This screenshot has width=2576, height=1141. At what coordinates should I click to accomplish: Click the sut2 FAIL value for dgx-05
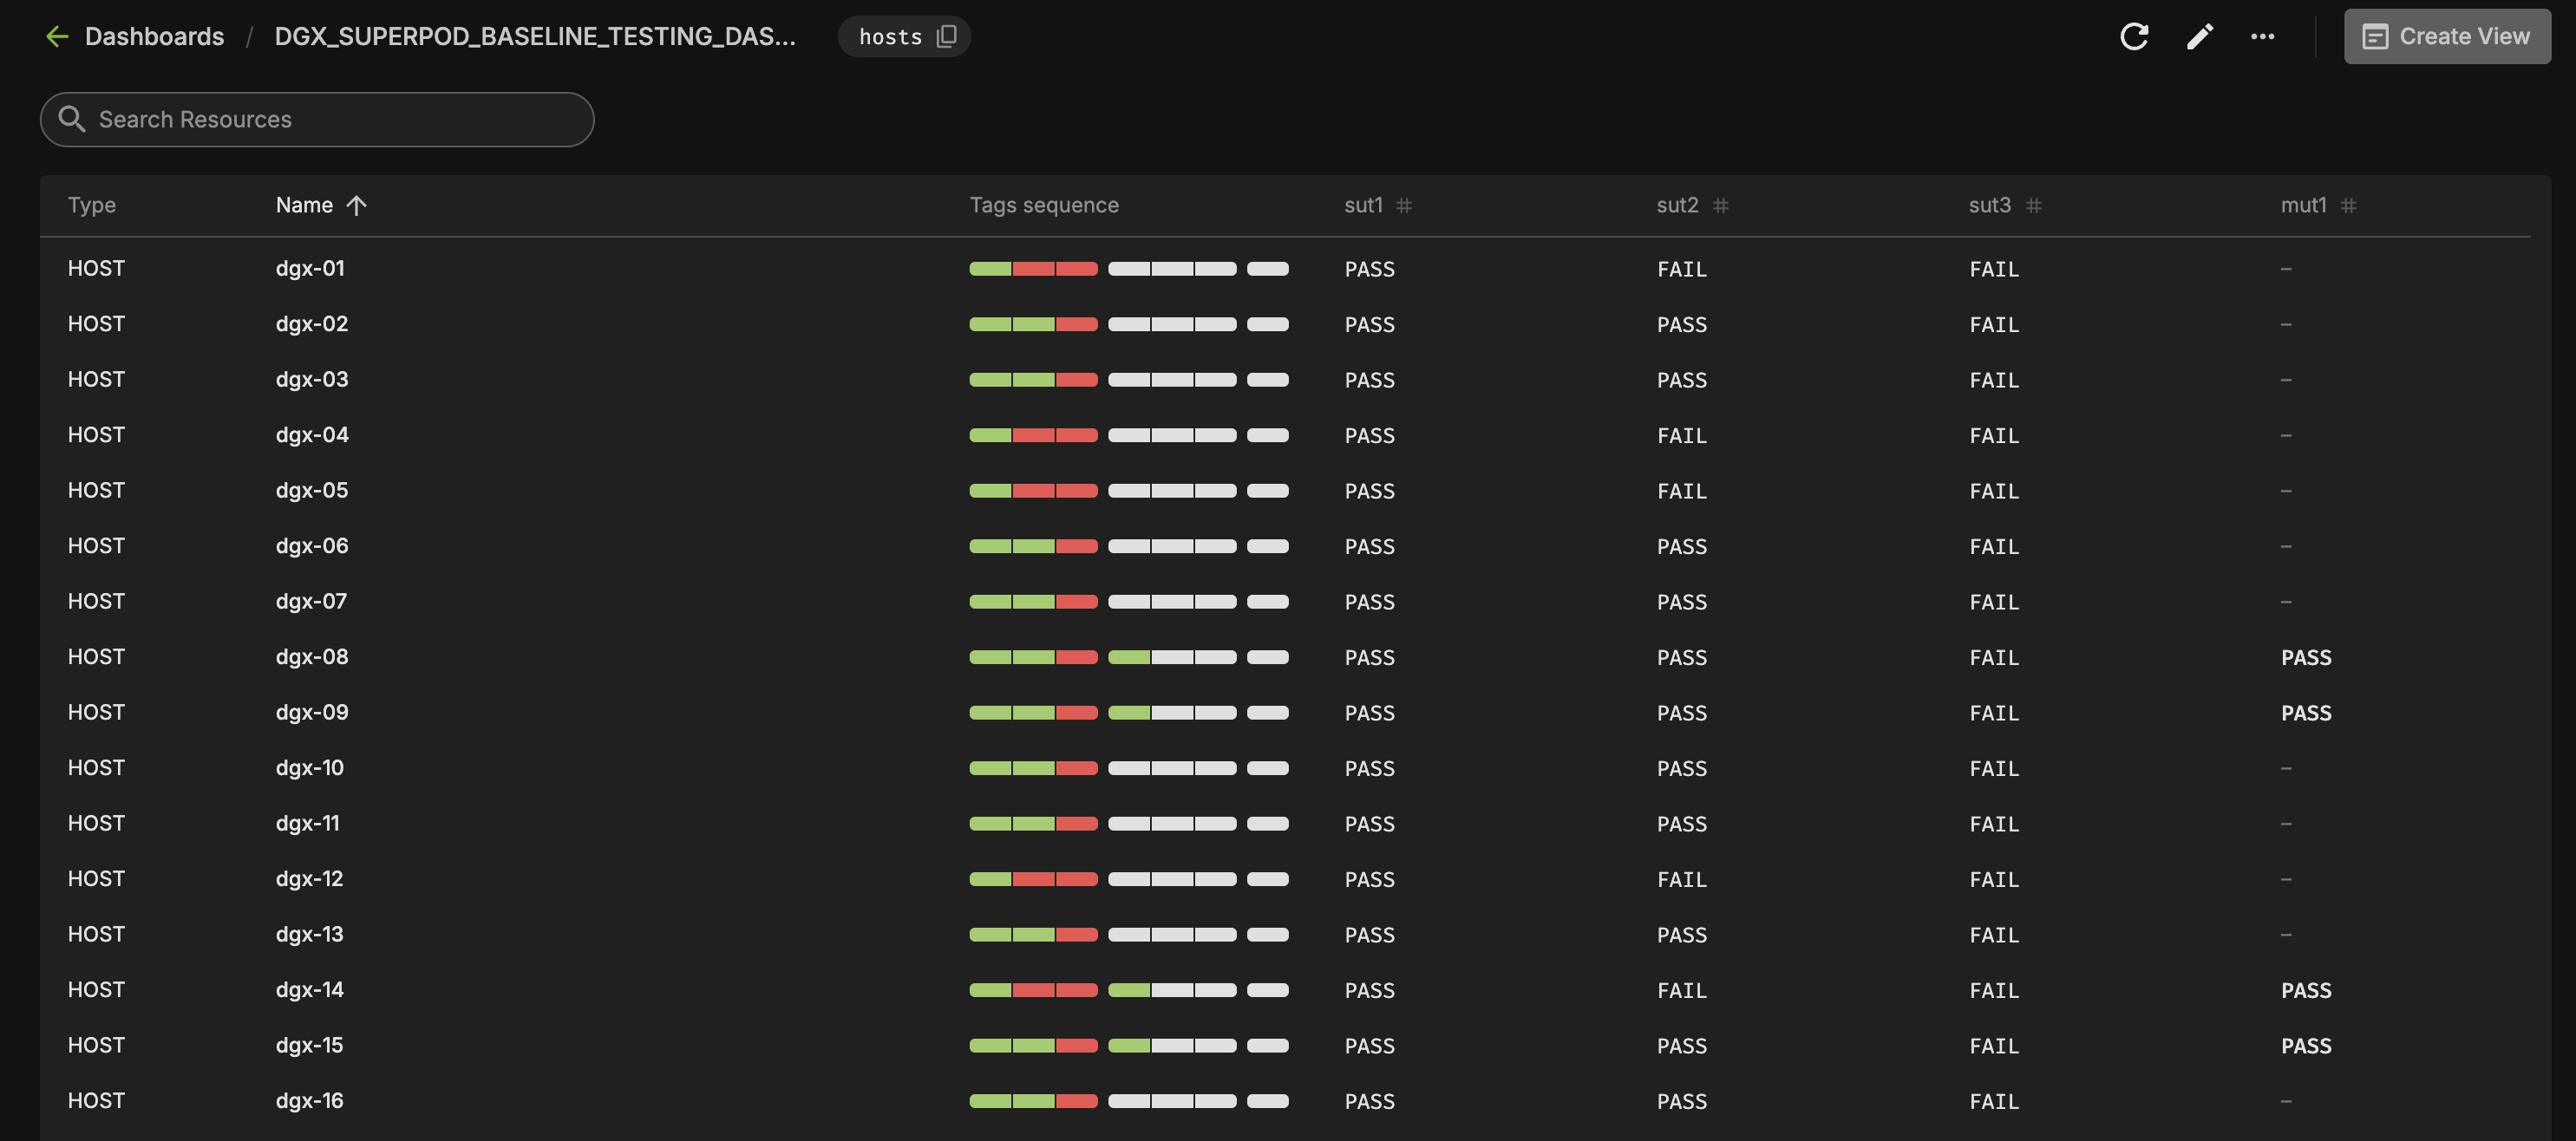tap(1681, 491)
